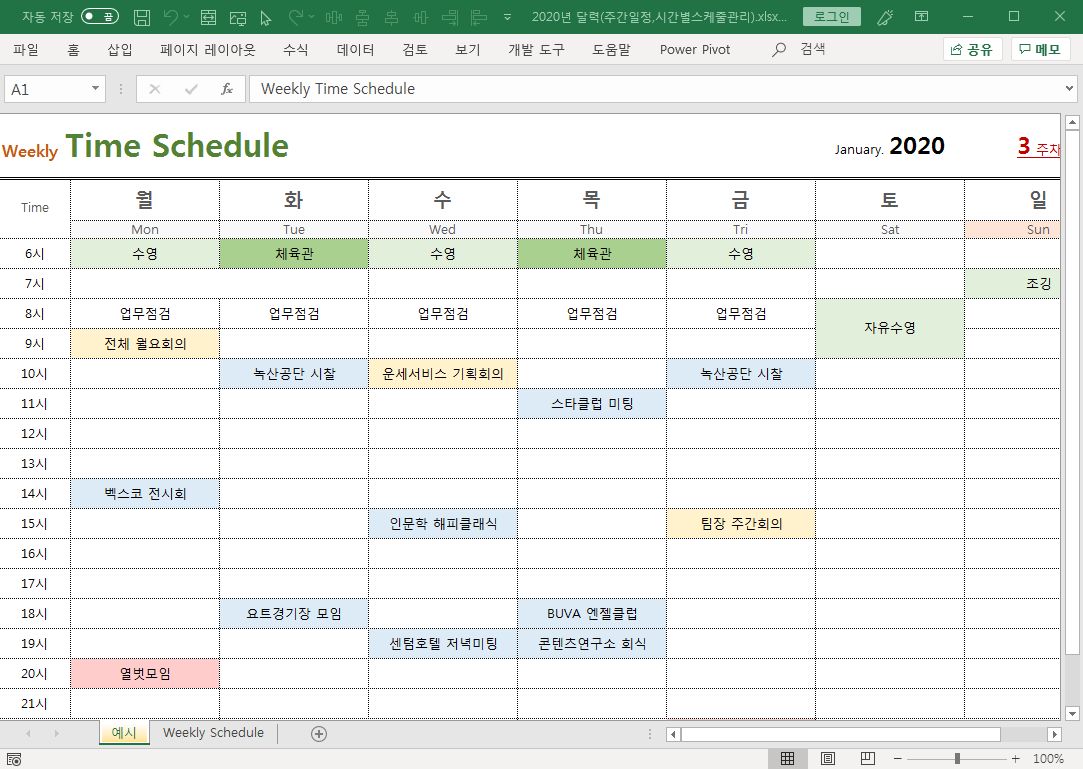This screenshot has width=1083, height=769.
Task: Click the insert function fx icon
Action: pyautogui.click(x=227, y=89)
